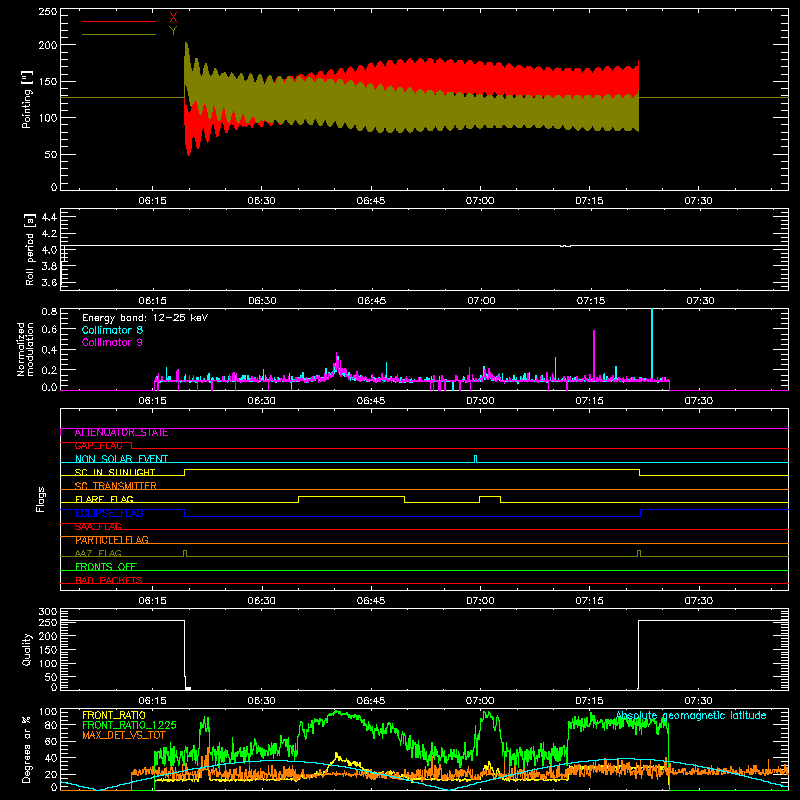
Task: Select the PARTICLE_FLAG label
Action: pos(112,540)
